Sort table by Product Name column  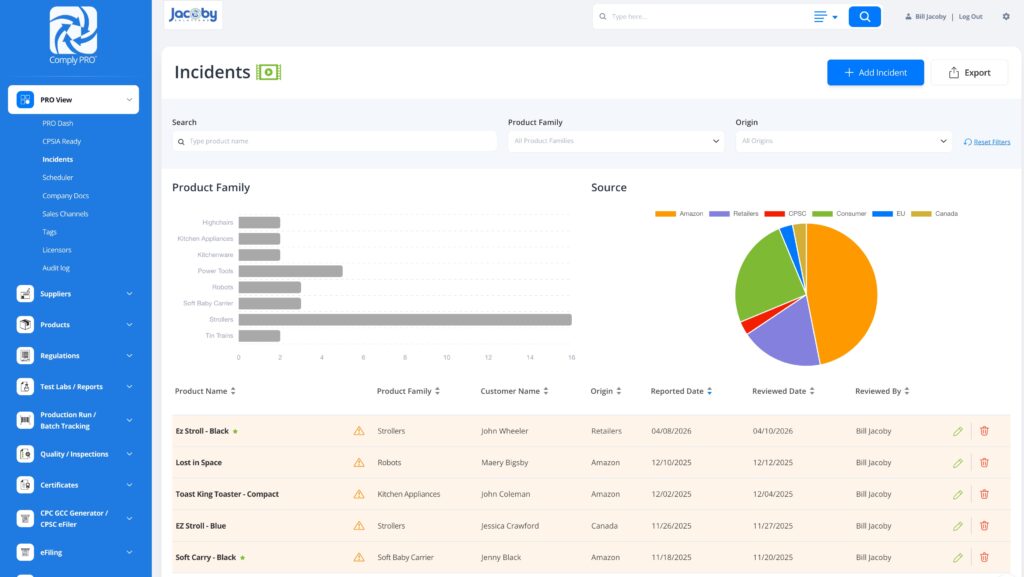[205, 391]
